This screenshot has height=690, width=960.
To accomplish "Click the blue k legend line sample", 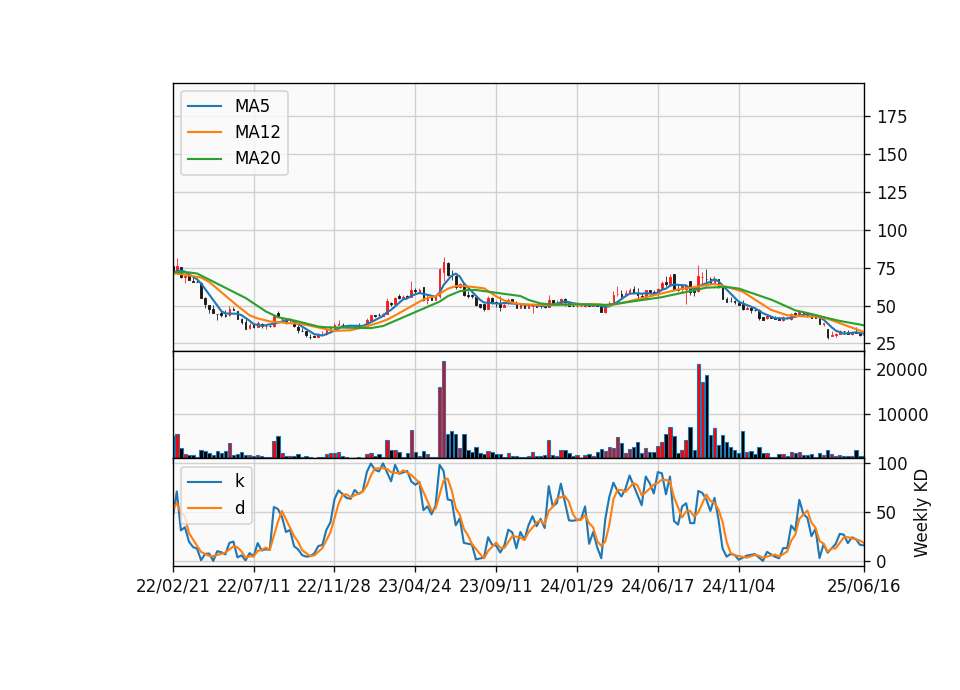I will pos(204,482).
